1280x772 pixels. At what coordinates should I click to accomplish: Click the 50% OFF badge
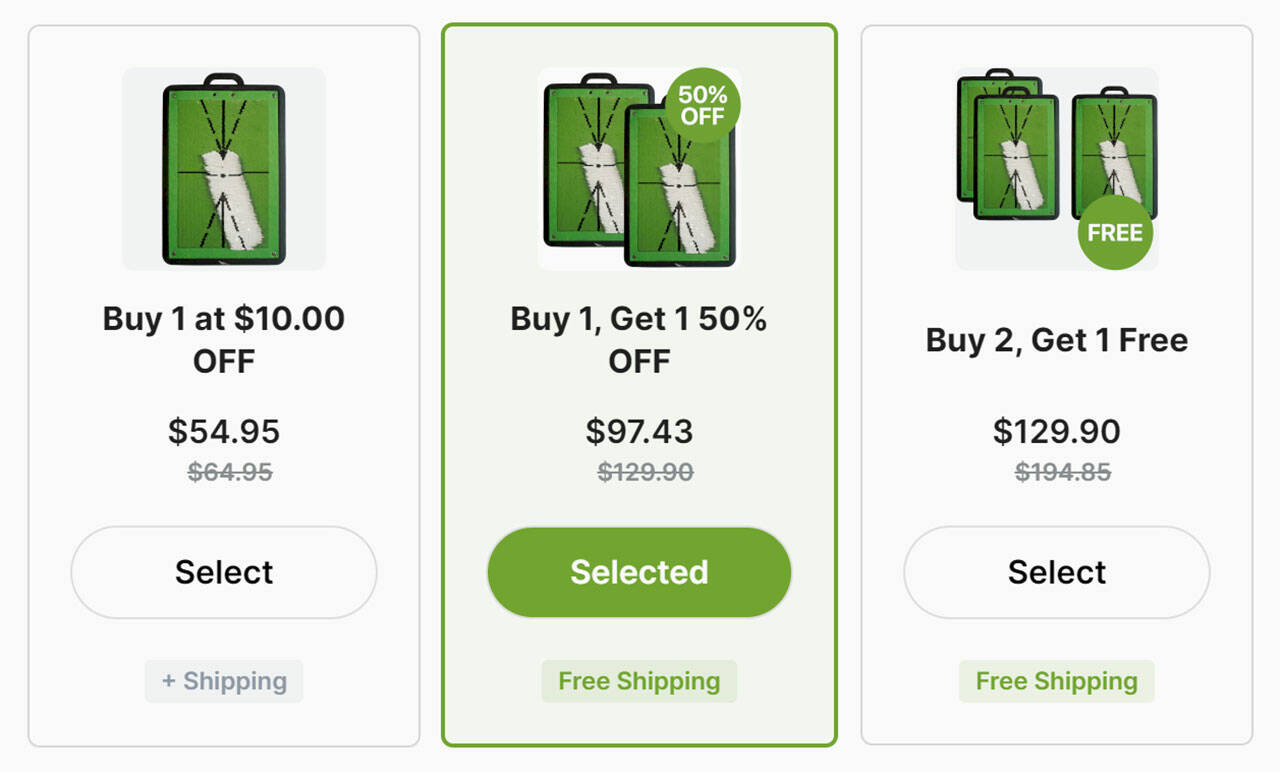point(702,105)
